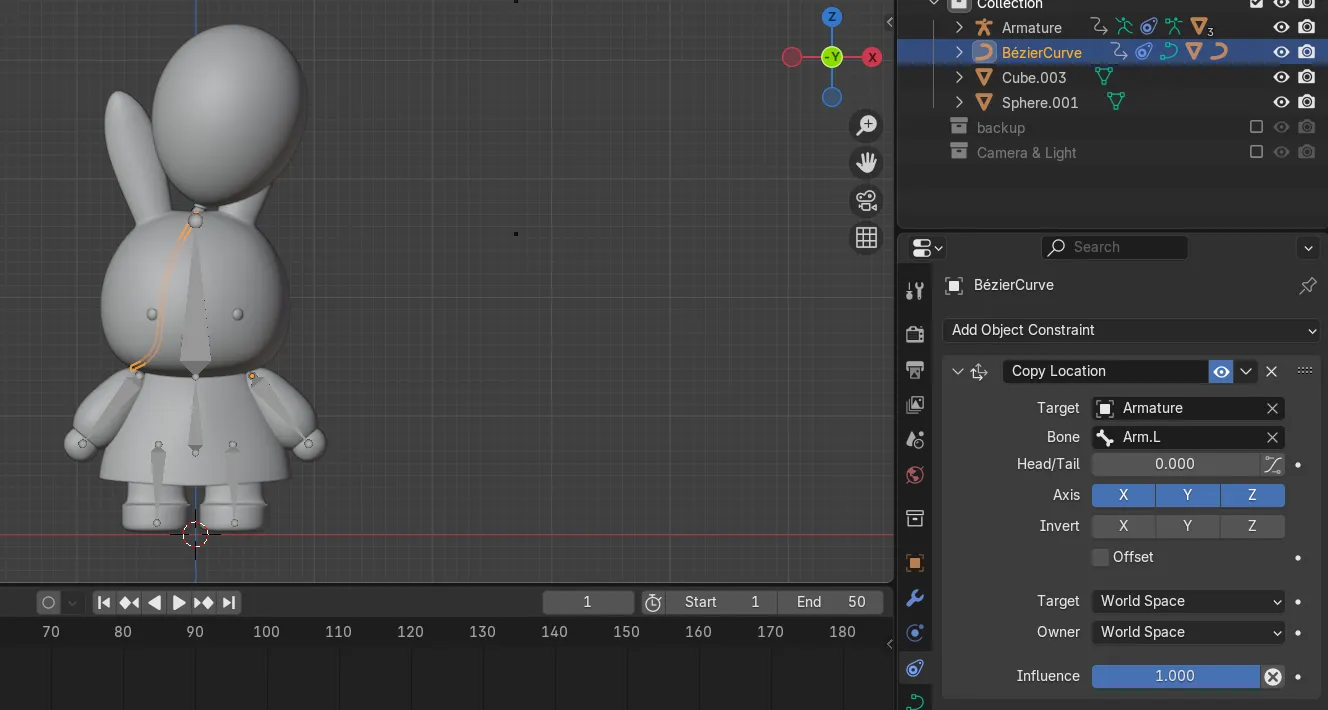Click Armature's mesh children icon with number 3
The height and width of the screenshot is (710, 1328).
(1200, 28)
